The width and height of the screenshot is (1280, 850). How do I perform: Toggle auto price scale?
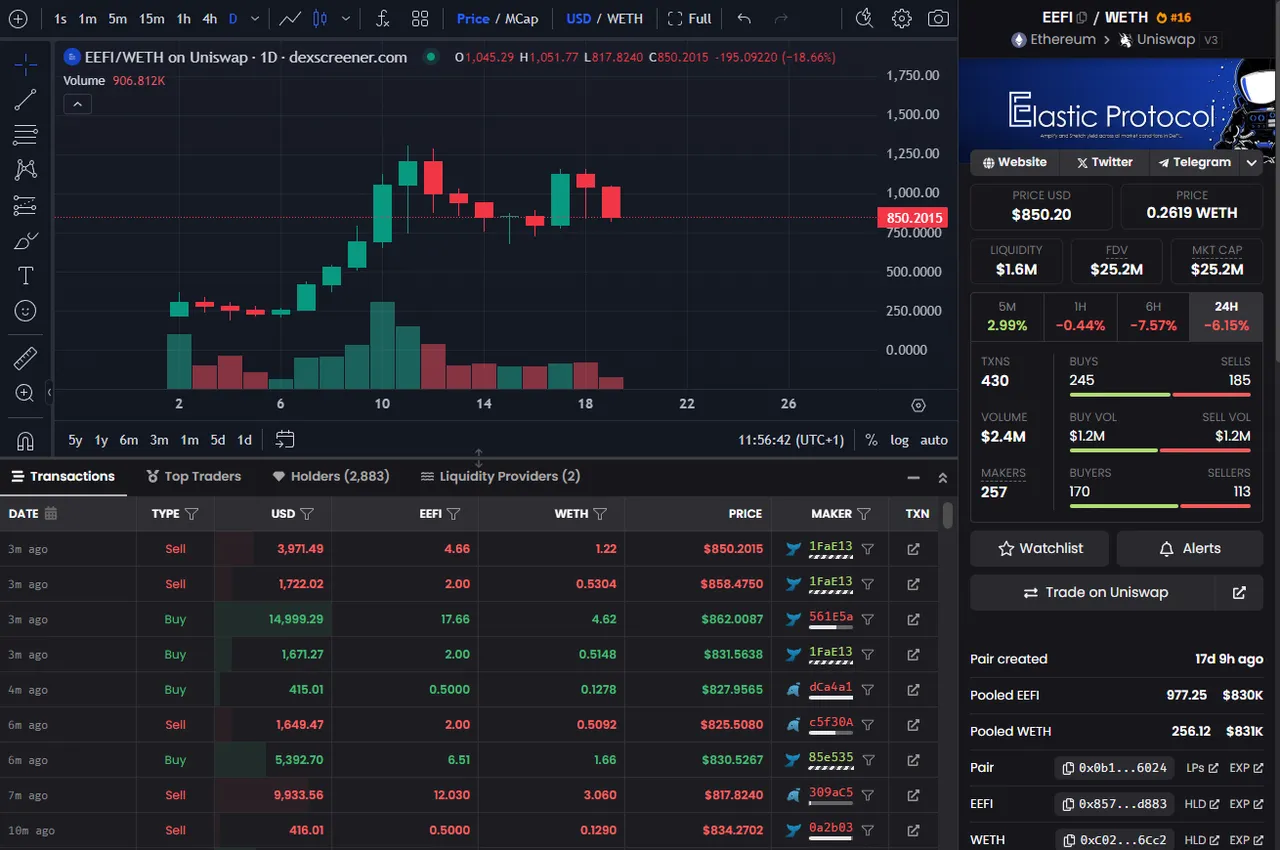934,440
